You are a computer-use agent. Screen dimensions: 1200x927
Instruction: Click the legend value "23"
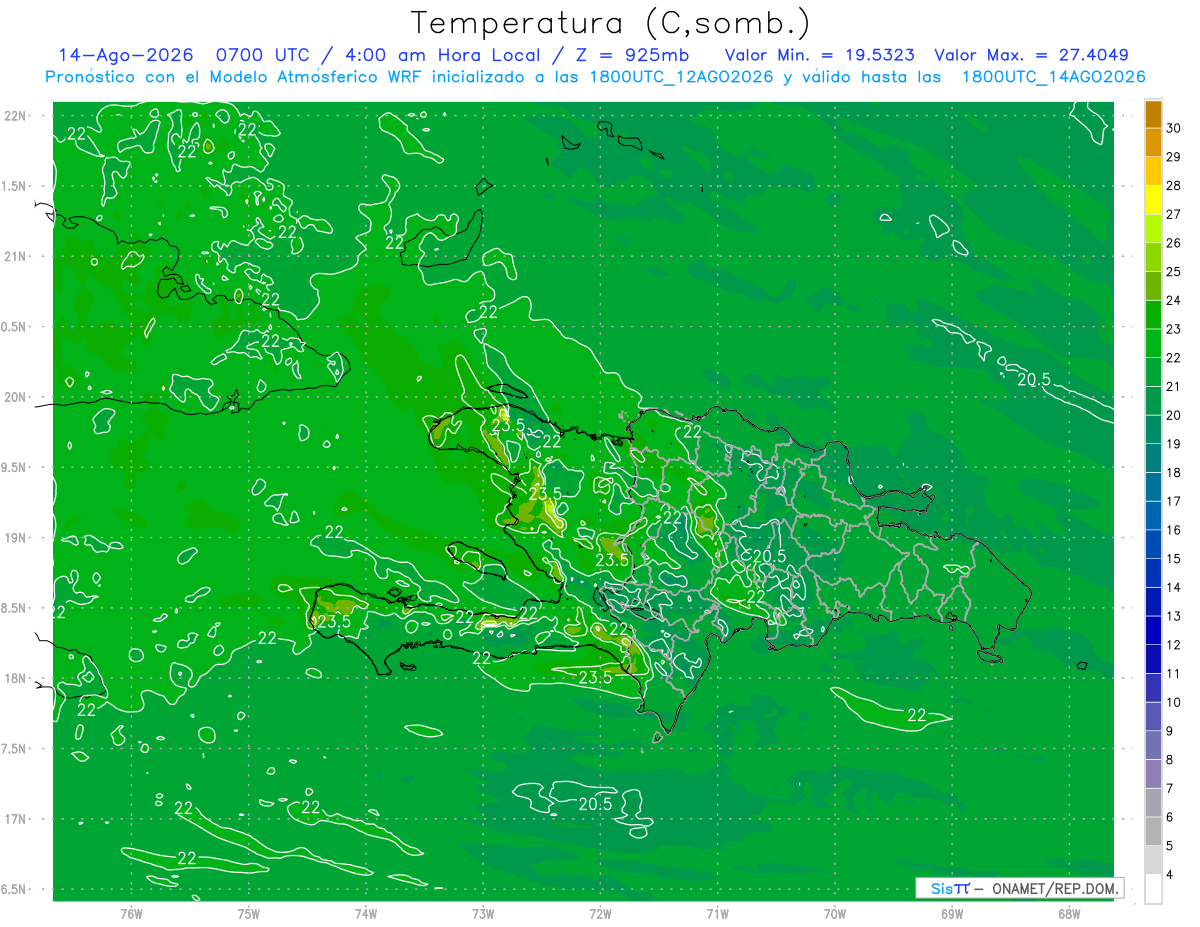(x=1175, y=329)
